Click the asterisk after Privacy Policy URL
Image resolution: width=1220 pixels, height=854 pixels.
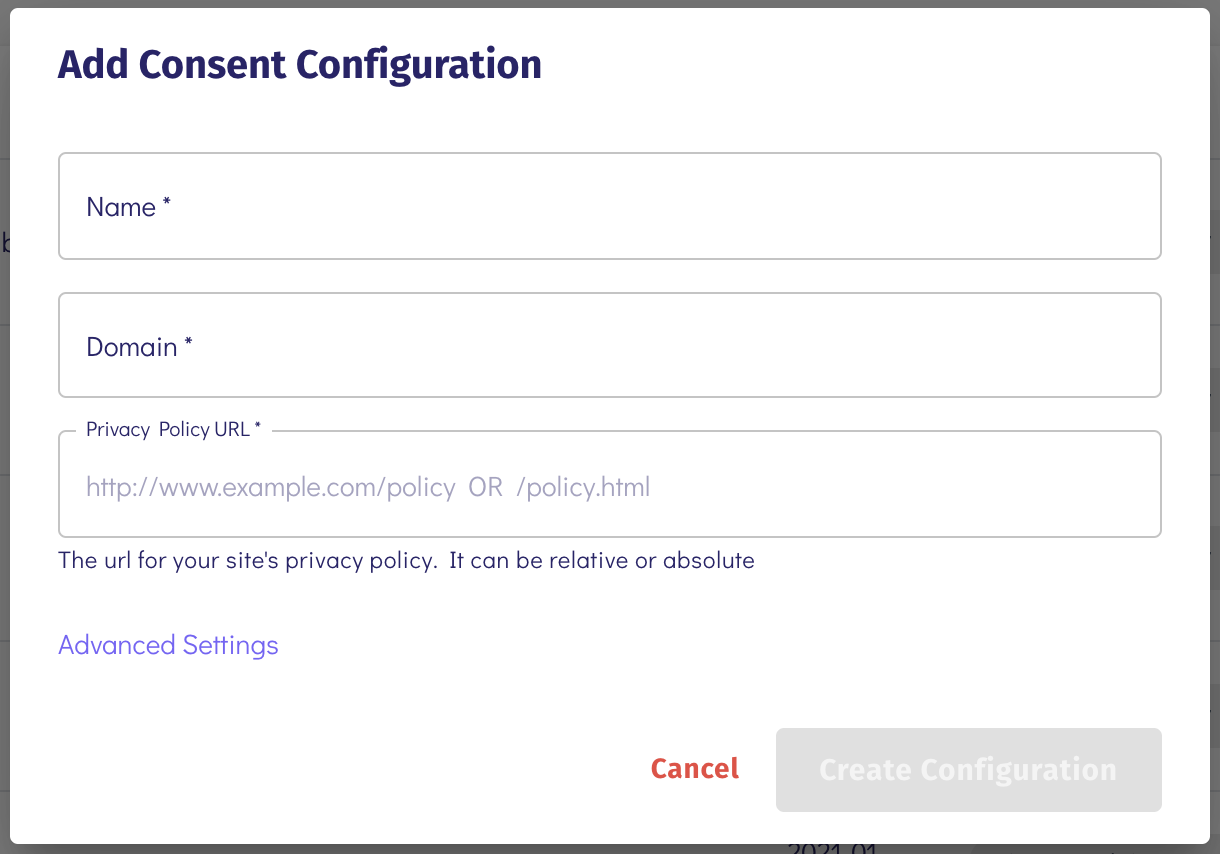click(x=257, y=427)
